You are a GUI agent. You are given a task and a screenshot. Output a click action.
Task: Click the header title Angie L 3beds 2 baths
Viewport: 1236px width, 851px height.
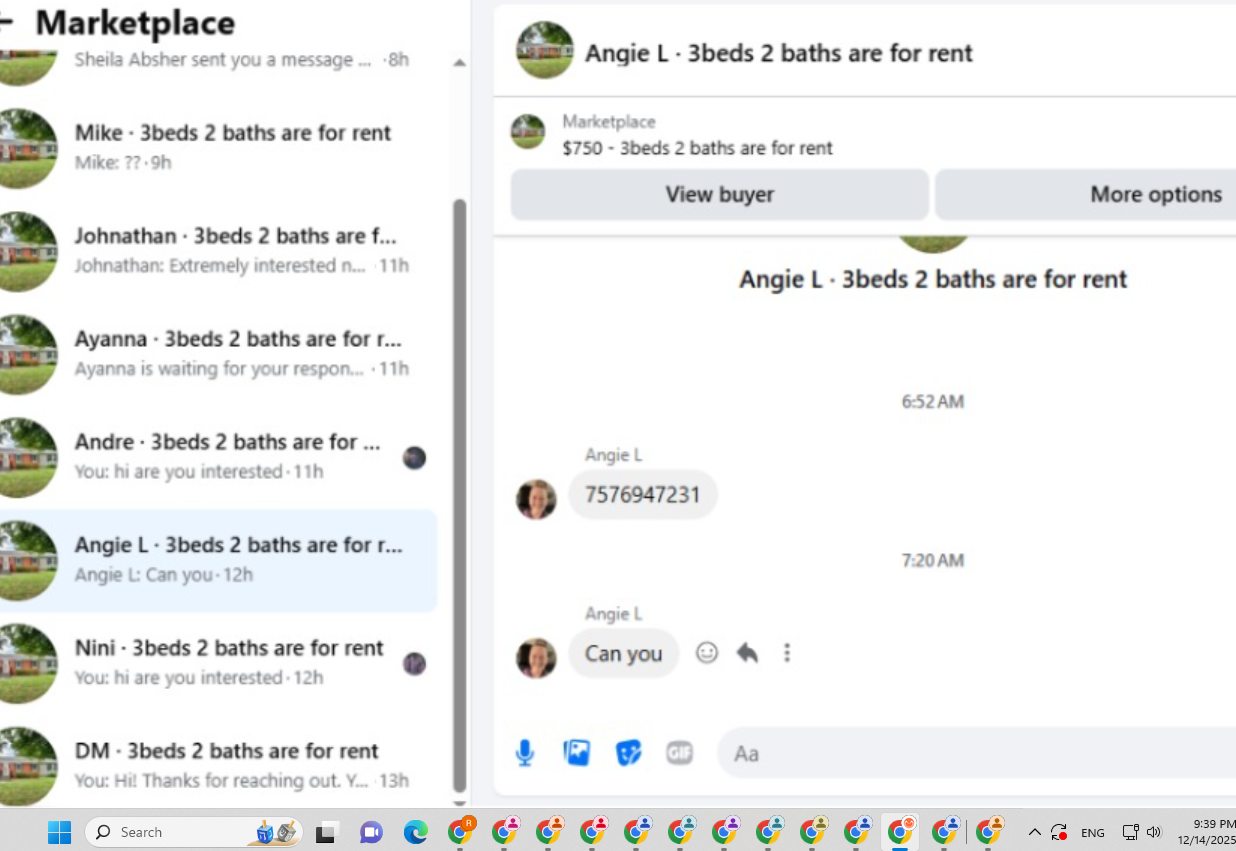(x=778, y=53)
